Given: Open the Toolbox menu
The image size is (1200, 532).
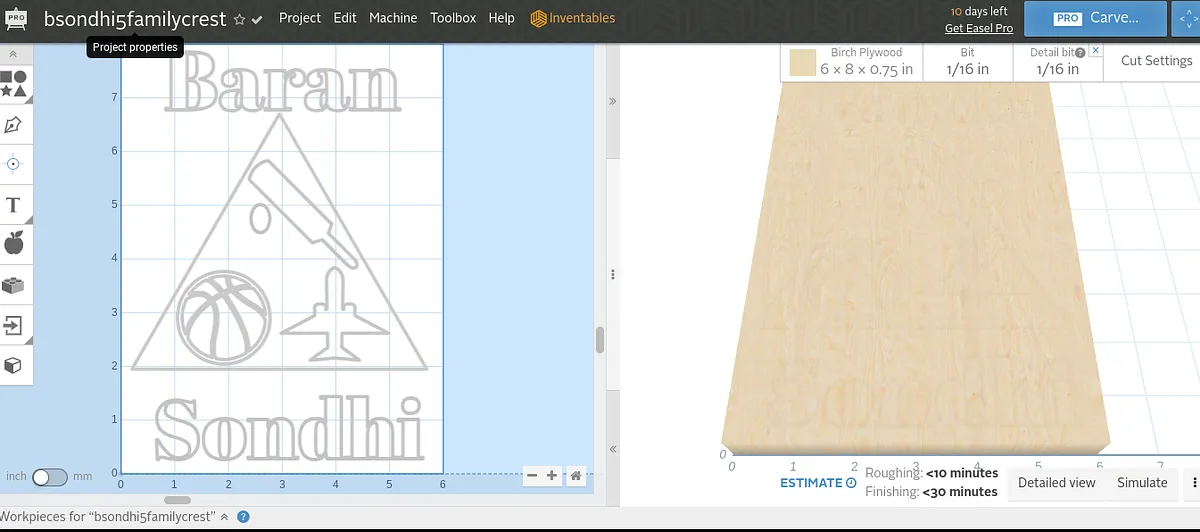Looking at the screenshot, I should [453, 18].
